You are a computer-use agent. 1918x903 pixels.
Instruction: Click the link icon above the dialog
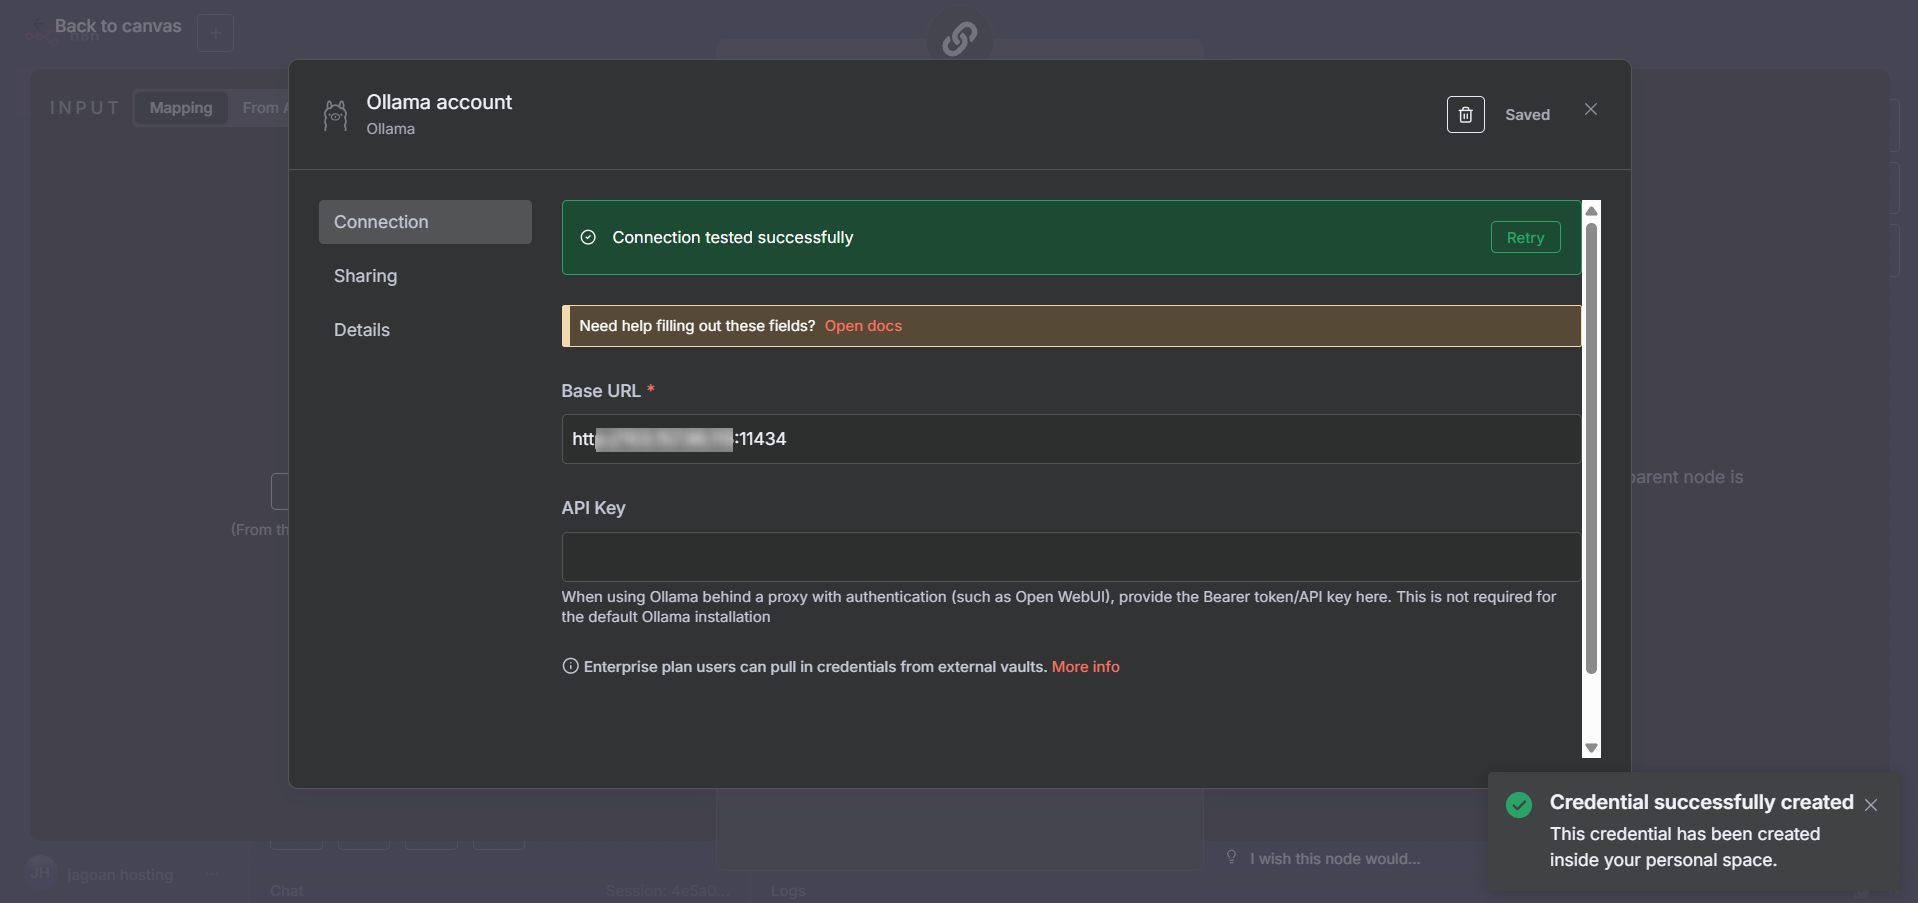(x=959, y=38)
